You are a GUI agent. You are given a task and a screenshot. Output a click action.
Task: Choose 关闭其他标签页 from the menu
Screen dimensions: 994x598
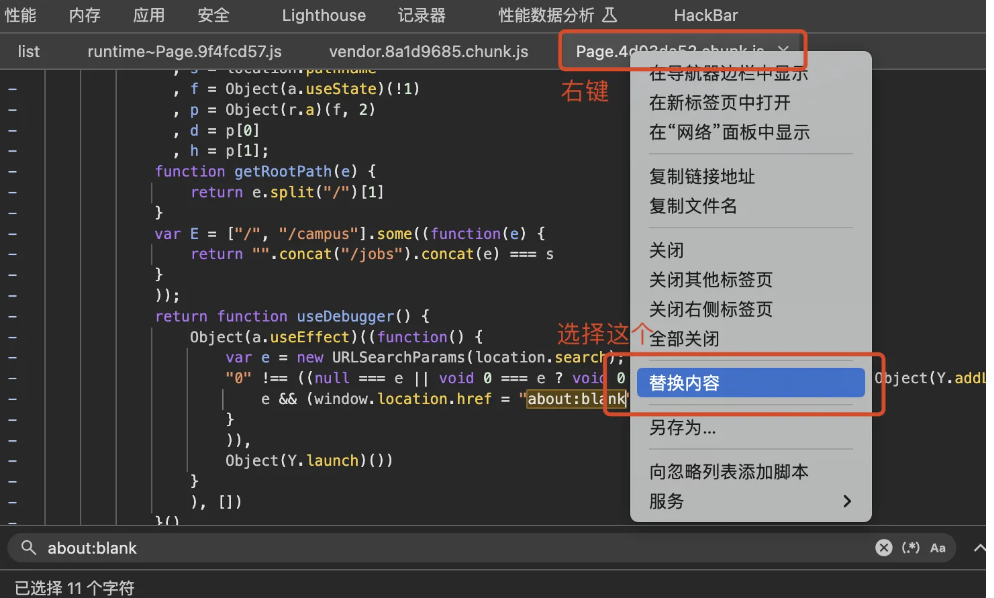(711, 280)
